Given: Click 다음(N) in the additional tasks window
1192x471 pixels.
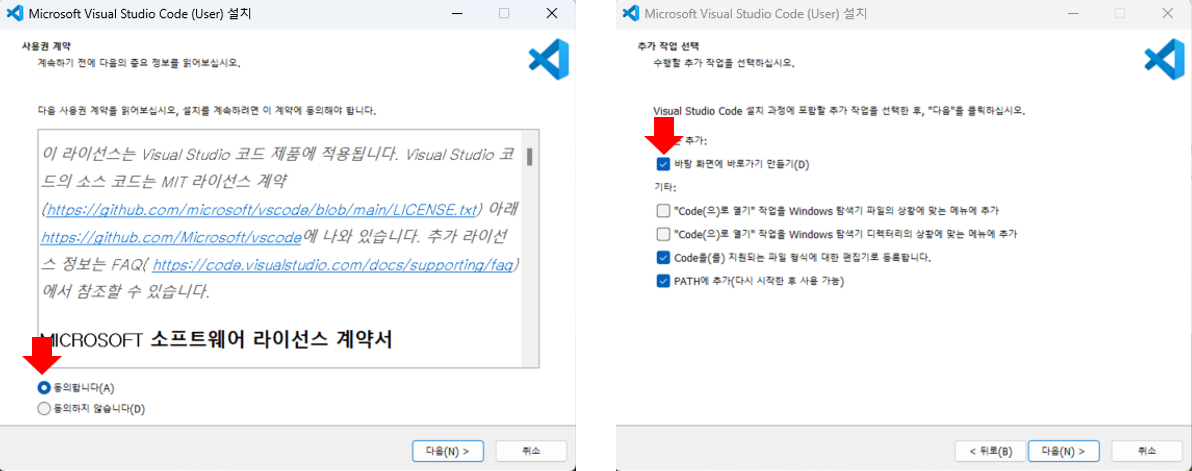Looking at the screenshot, I should pyautogui.click(x=1064, y=451).
